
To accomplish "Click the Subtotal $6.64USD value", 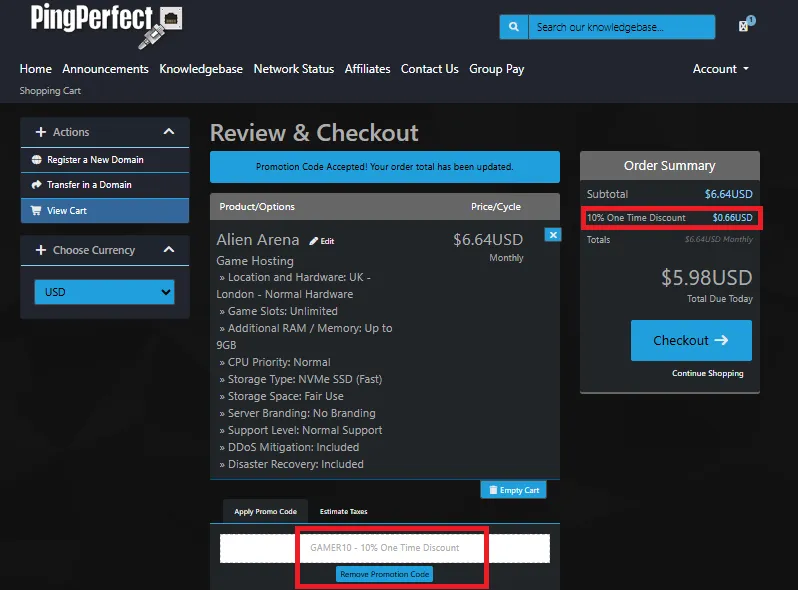I will [x=728, y=194].
